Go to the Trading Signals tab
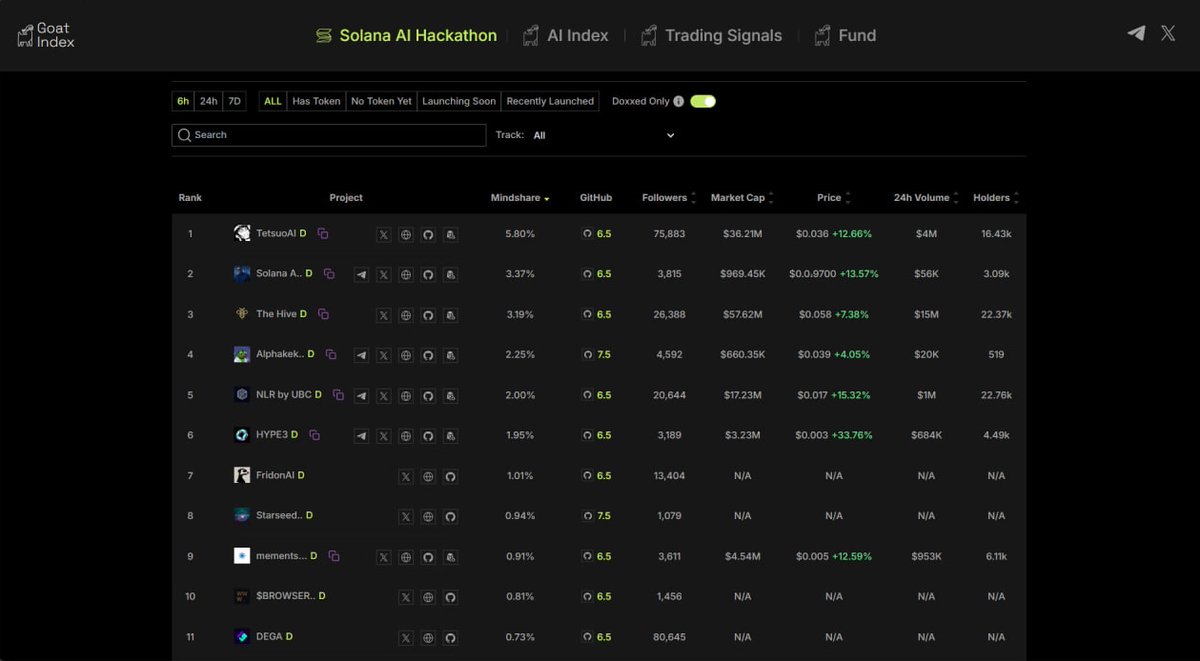Image resolution: width=1200 pixels, height=661 pixels. pos(711,36)
